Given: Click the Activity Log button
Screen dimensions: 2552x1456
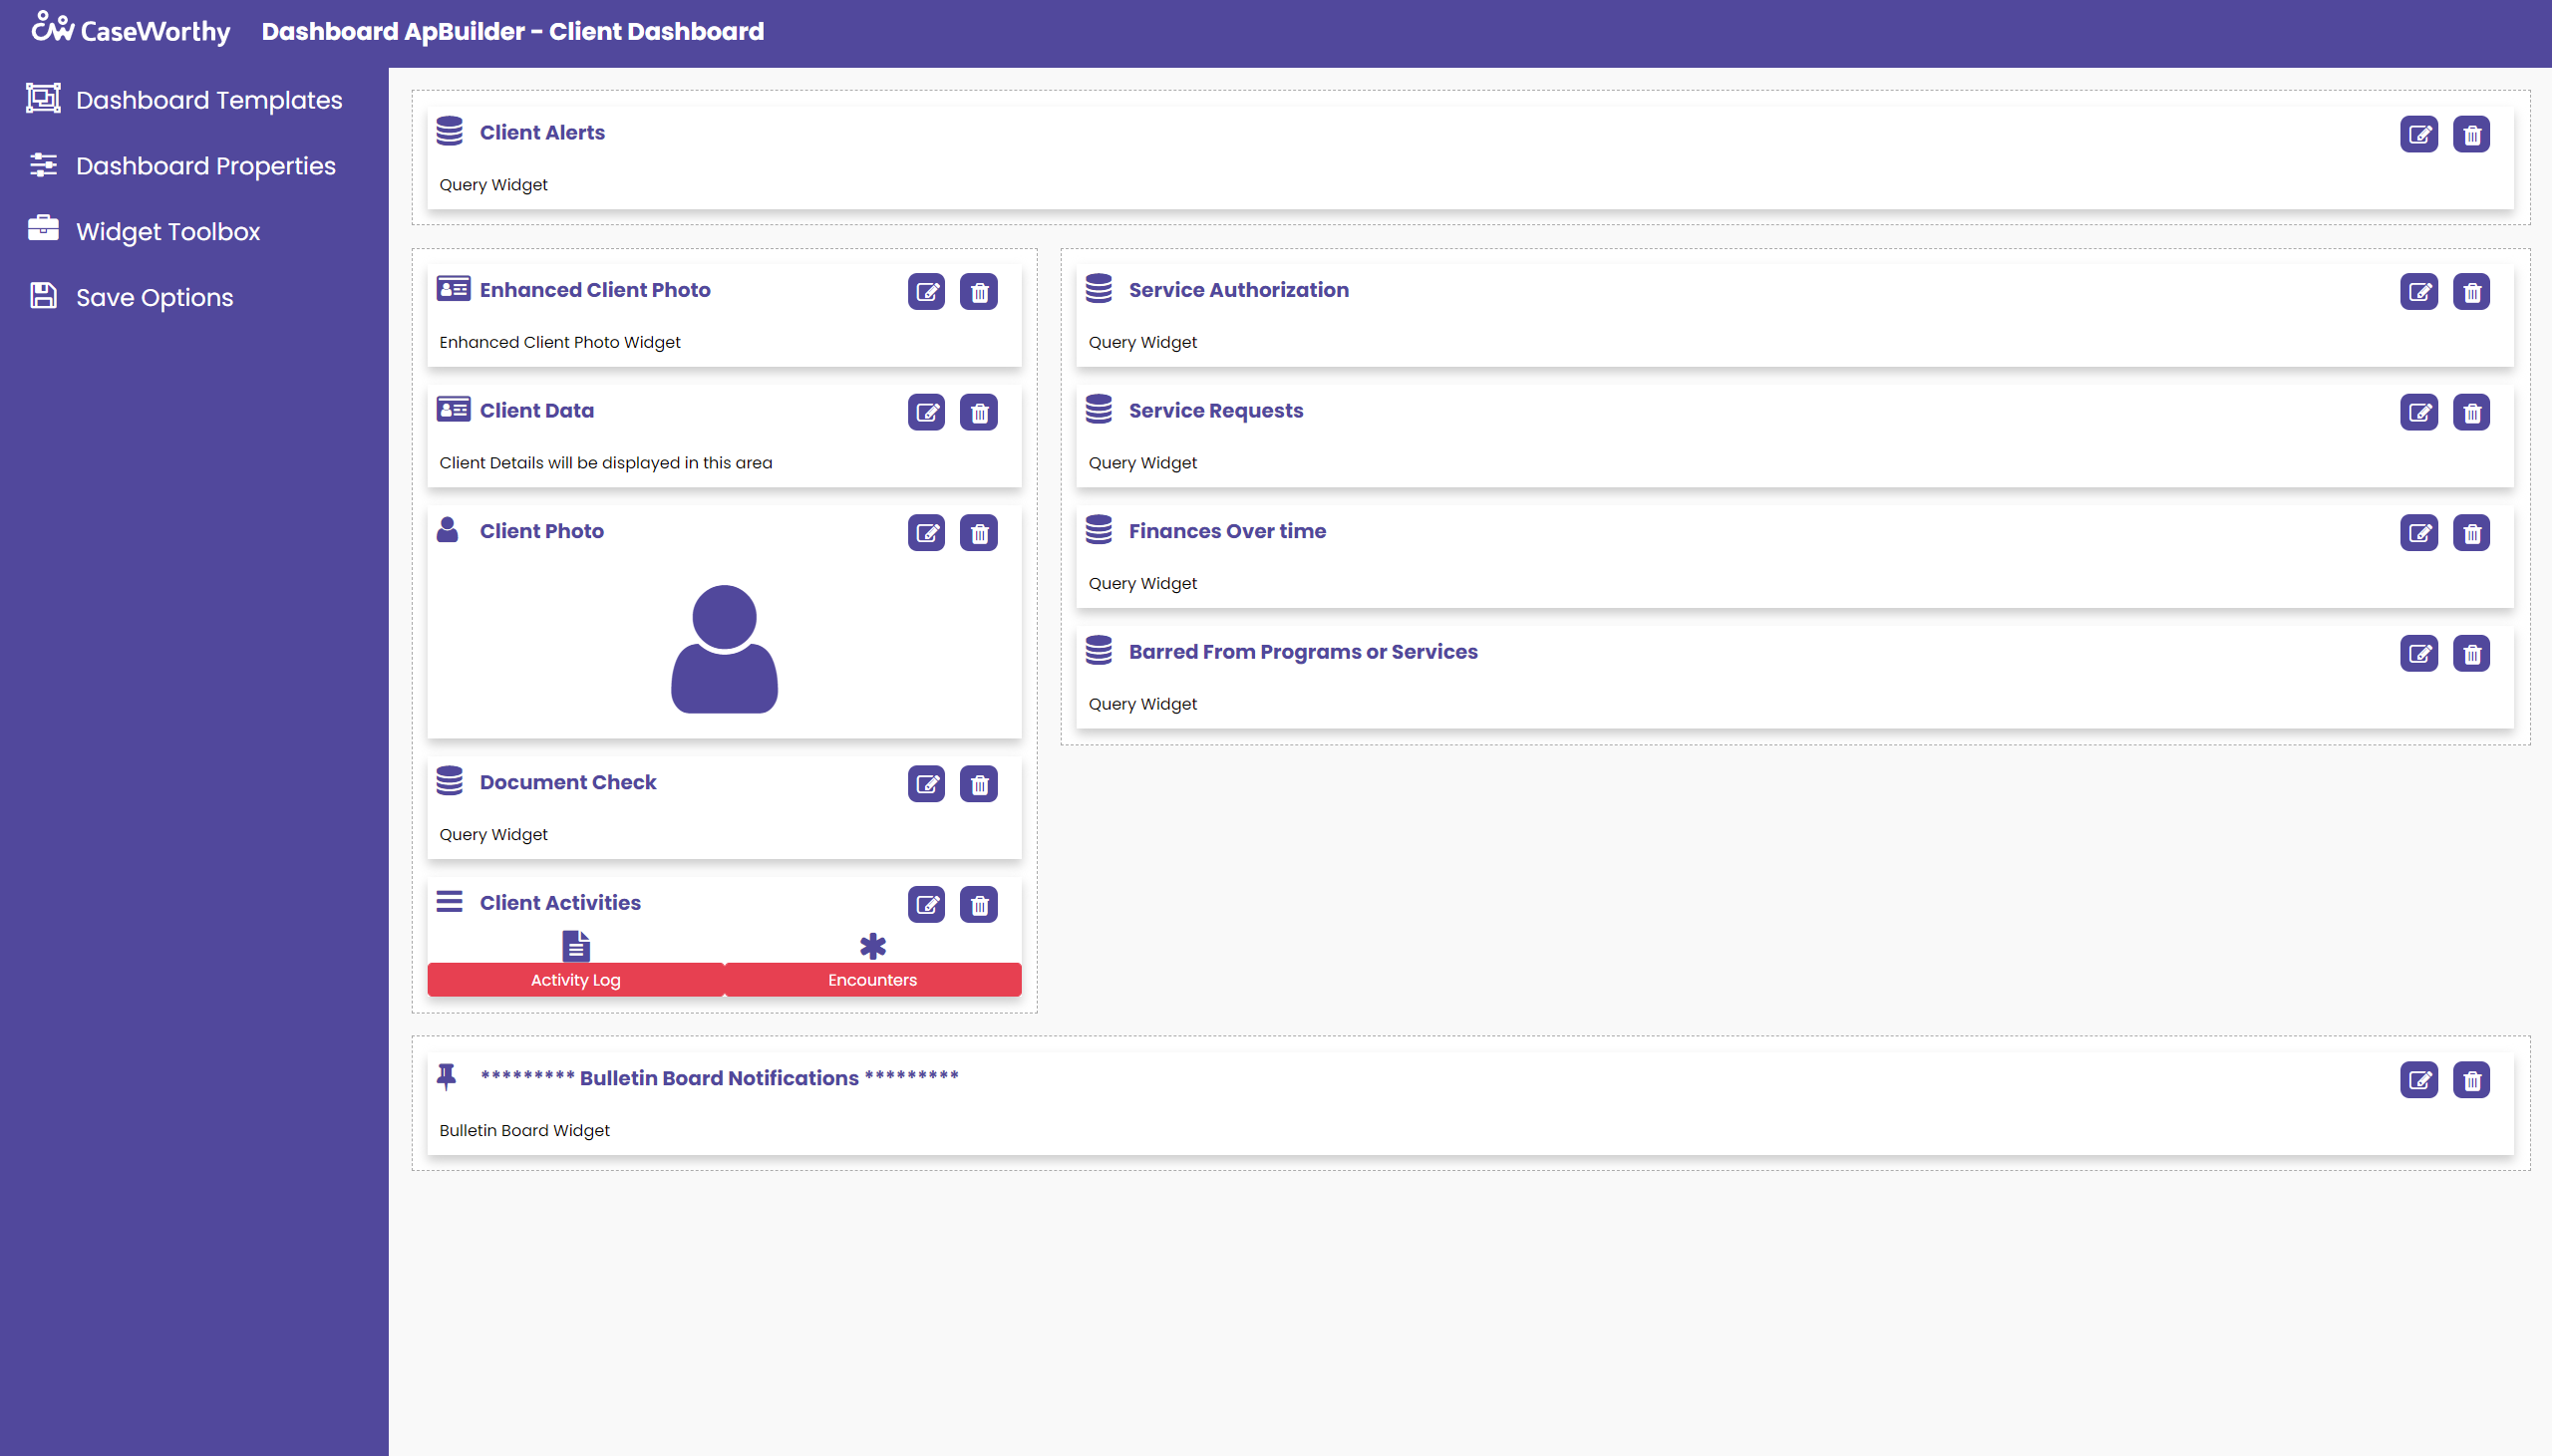Looking at the screenshot, I should coord(575,979).
